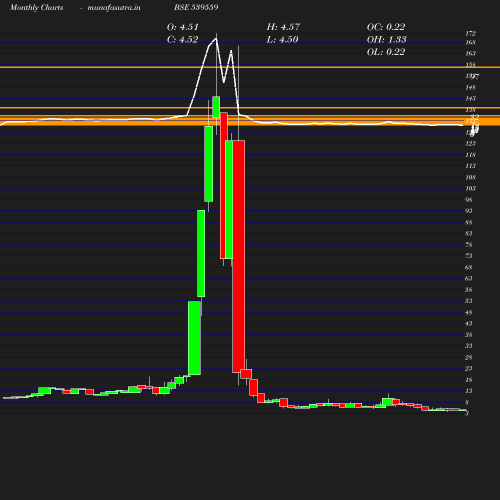Screen dimensions: 500x500
Task: Select the low value "L: 4.50"
Action: click(x=283, y=40)
